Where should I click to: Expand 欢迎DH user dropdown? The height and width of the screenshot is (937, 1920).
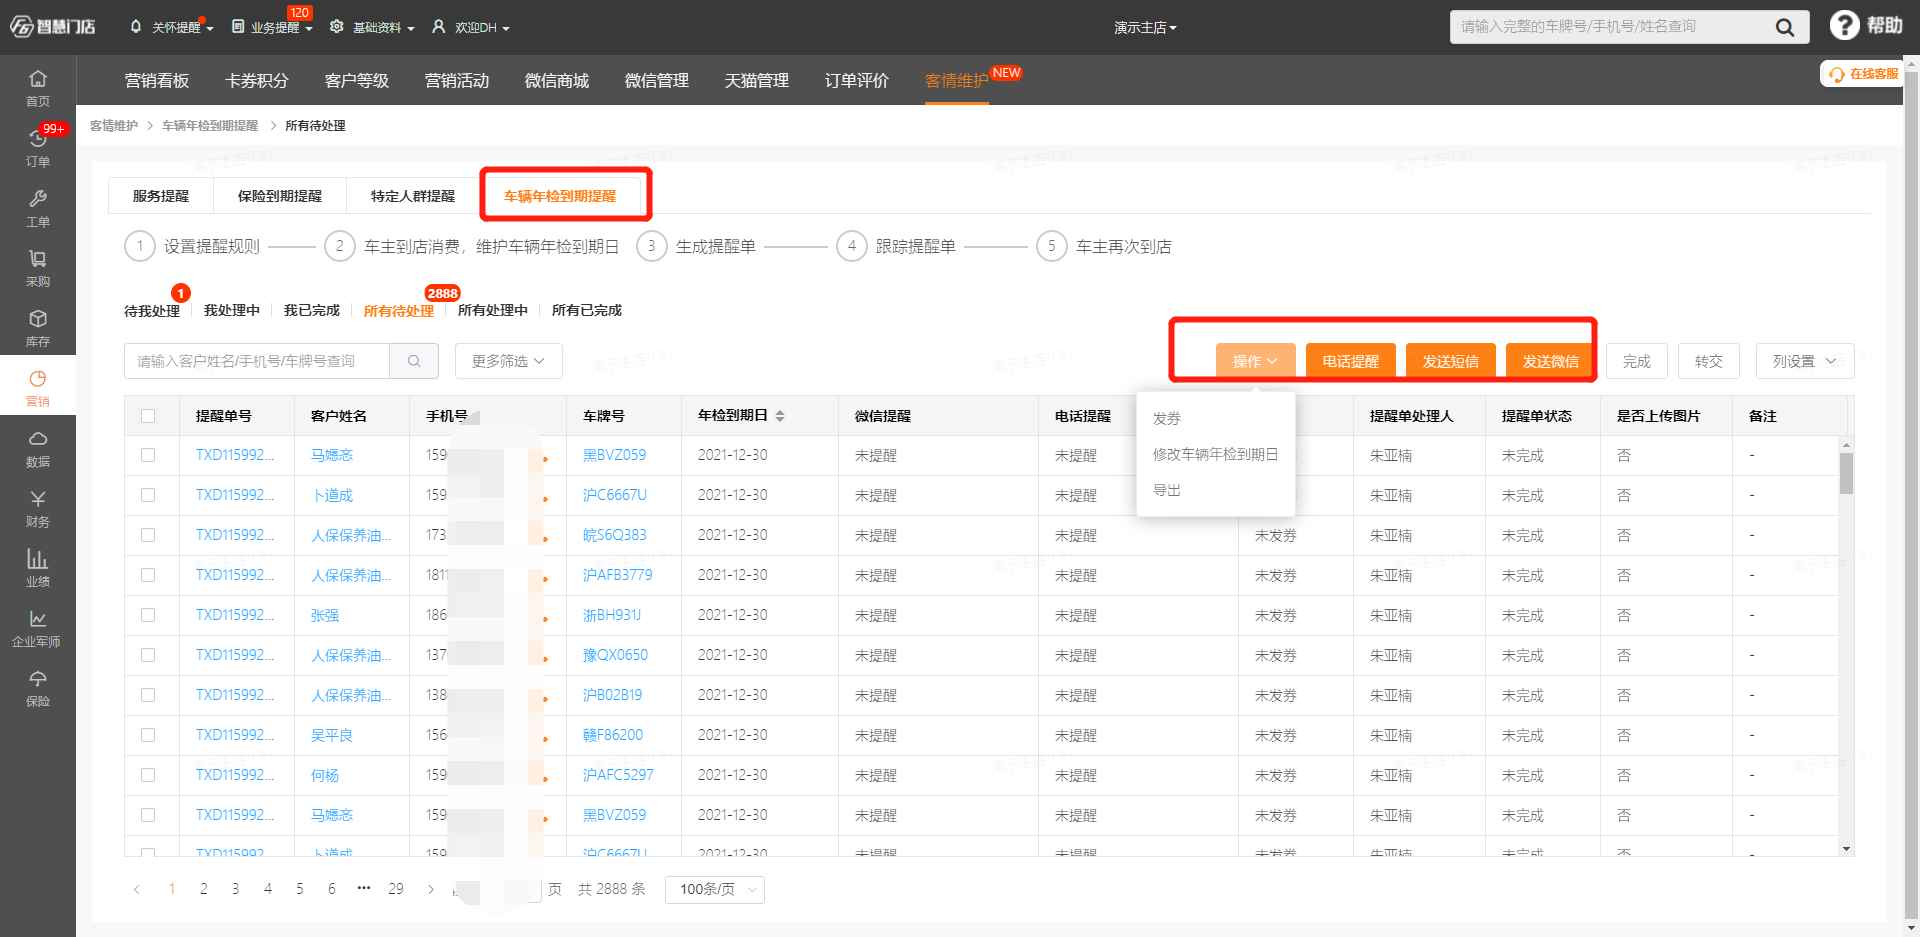point(471,27)
